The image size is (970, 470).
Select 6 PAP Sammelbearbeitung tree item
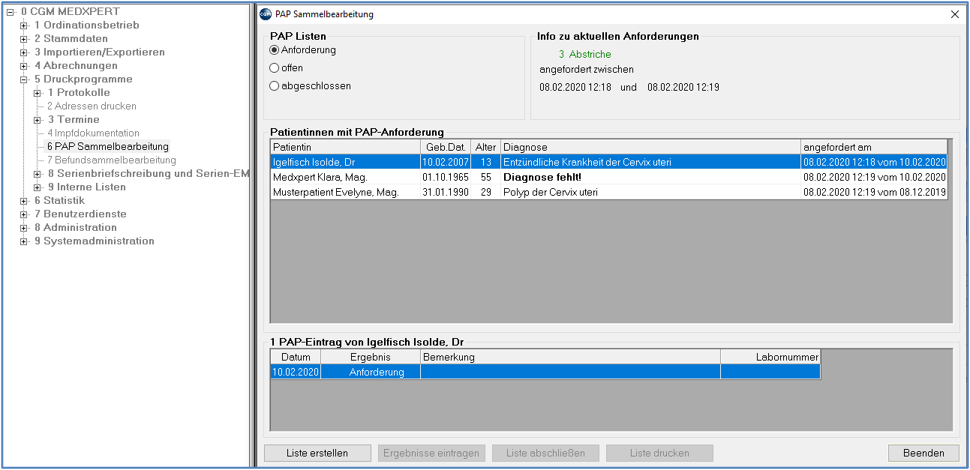pyautogui.click(x=108, y=147)
